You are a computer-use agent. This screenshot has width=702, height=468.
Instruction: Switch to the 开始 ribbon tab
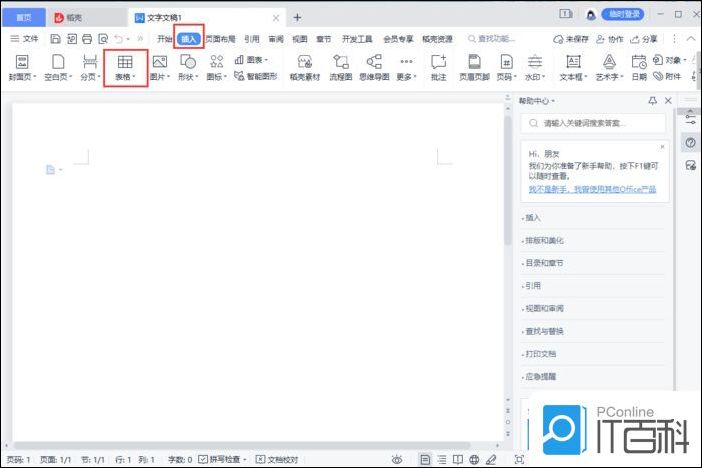(164, 39)
